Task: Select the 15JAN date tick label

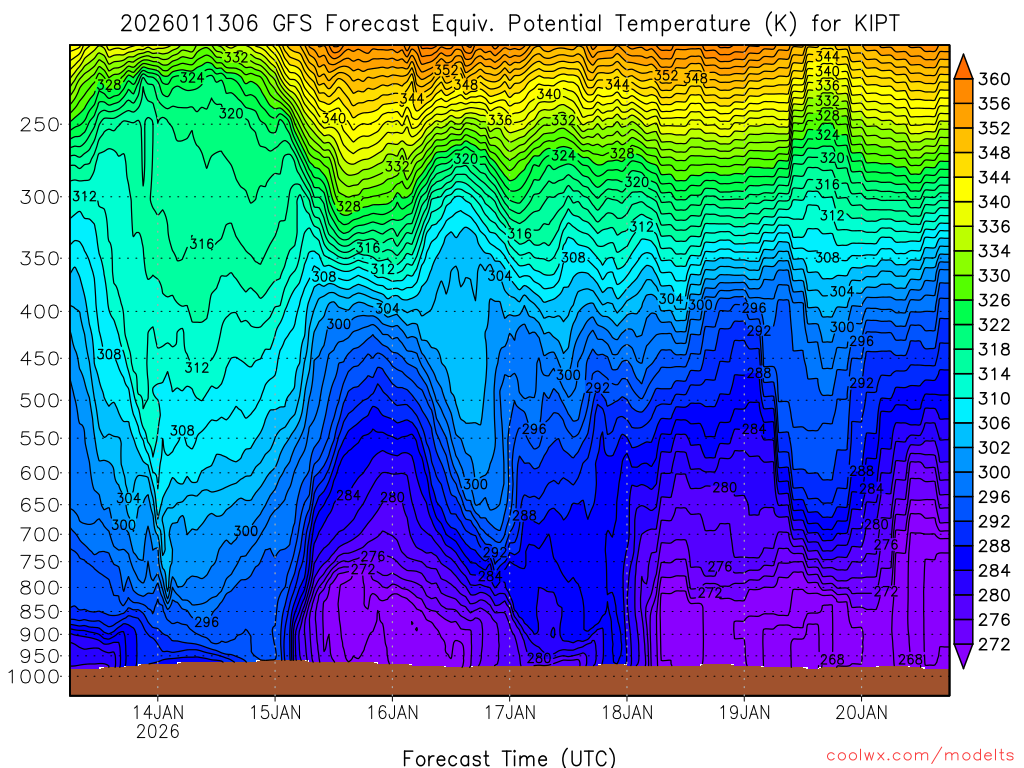Action: pos(275,712)
